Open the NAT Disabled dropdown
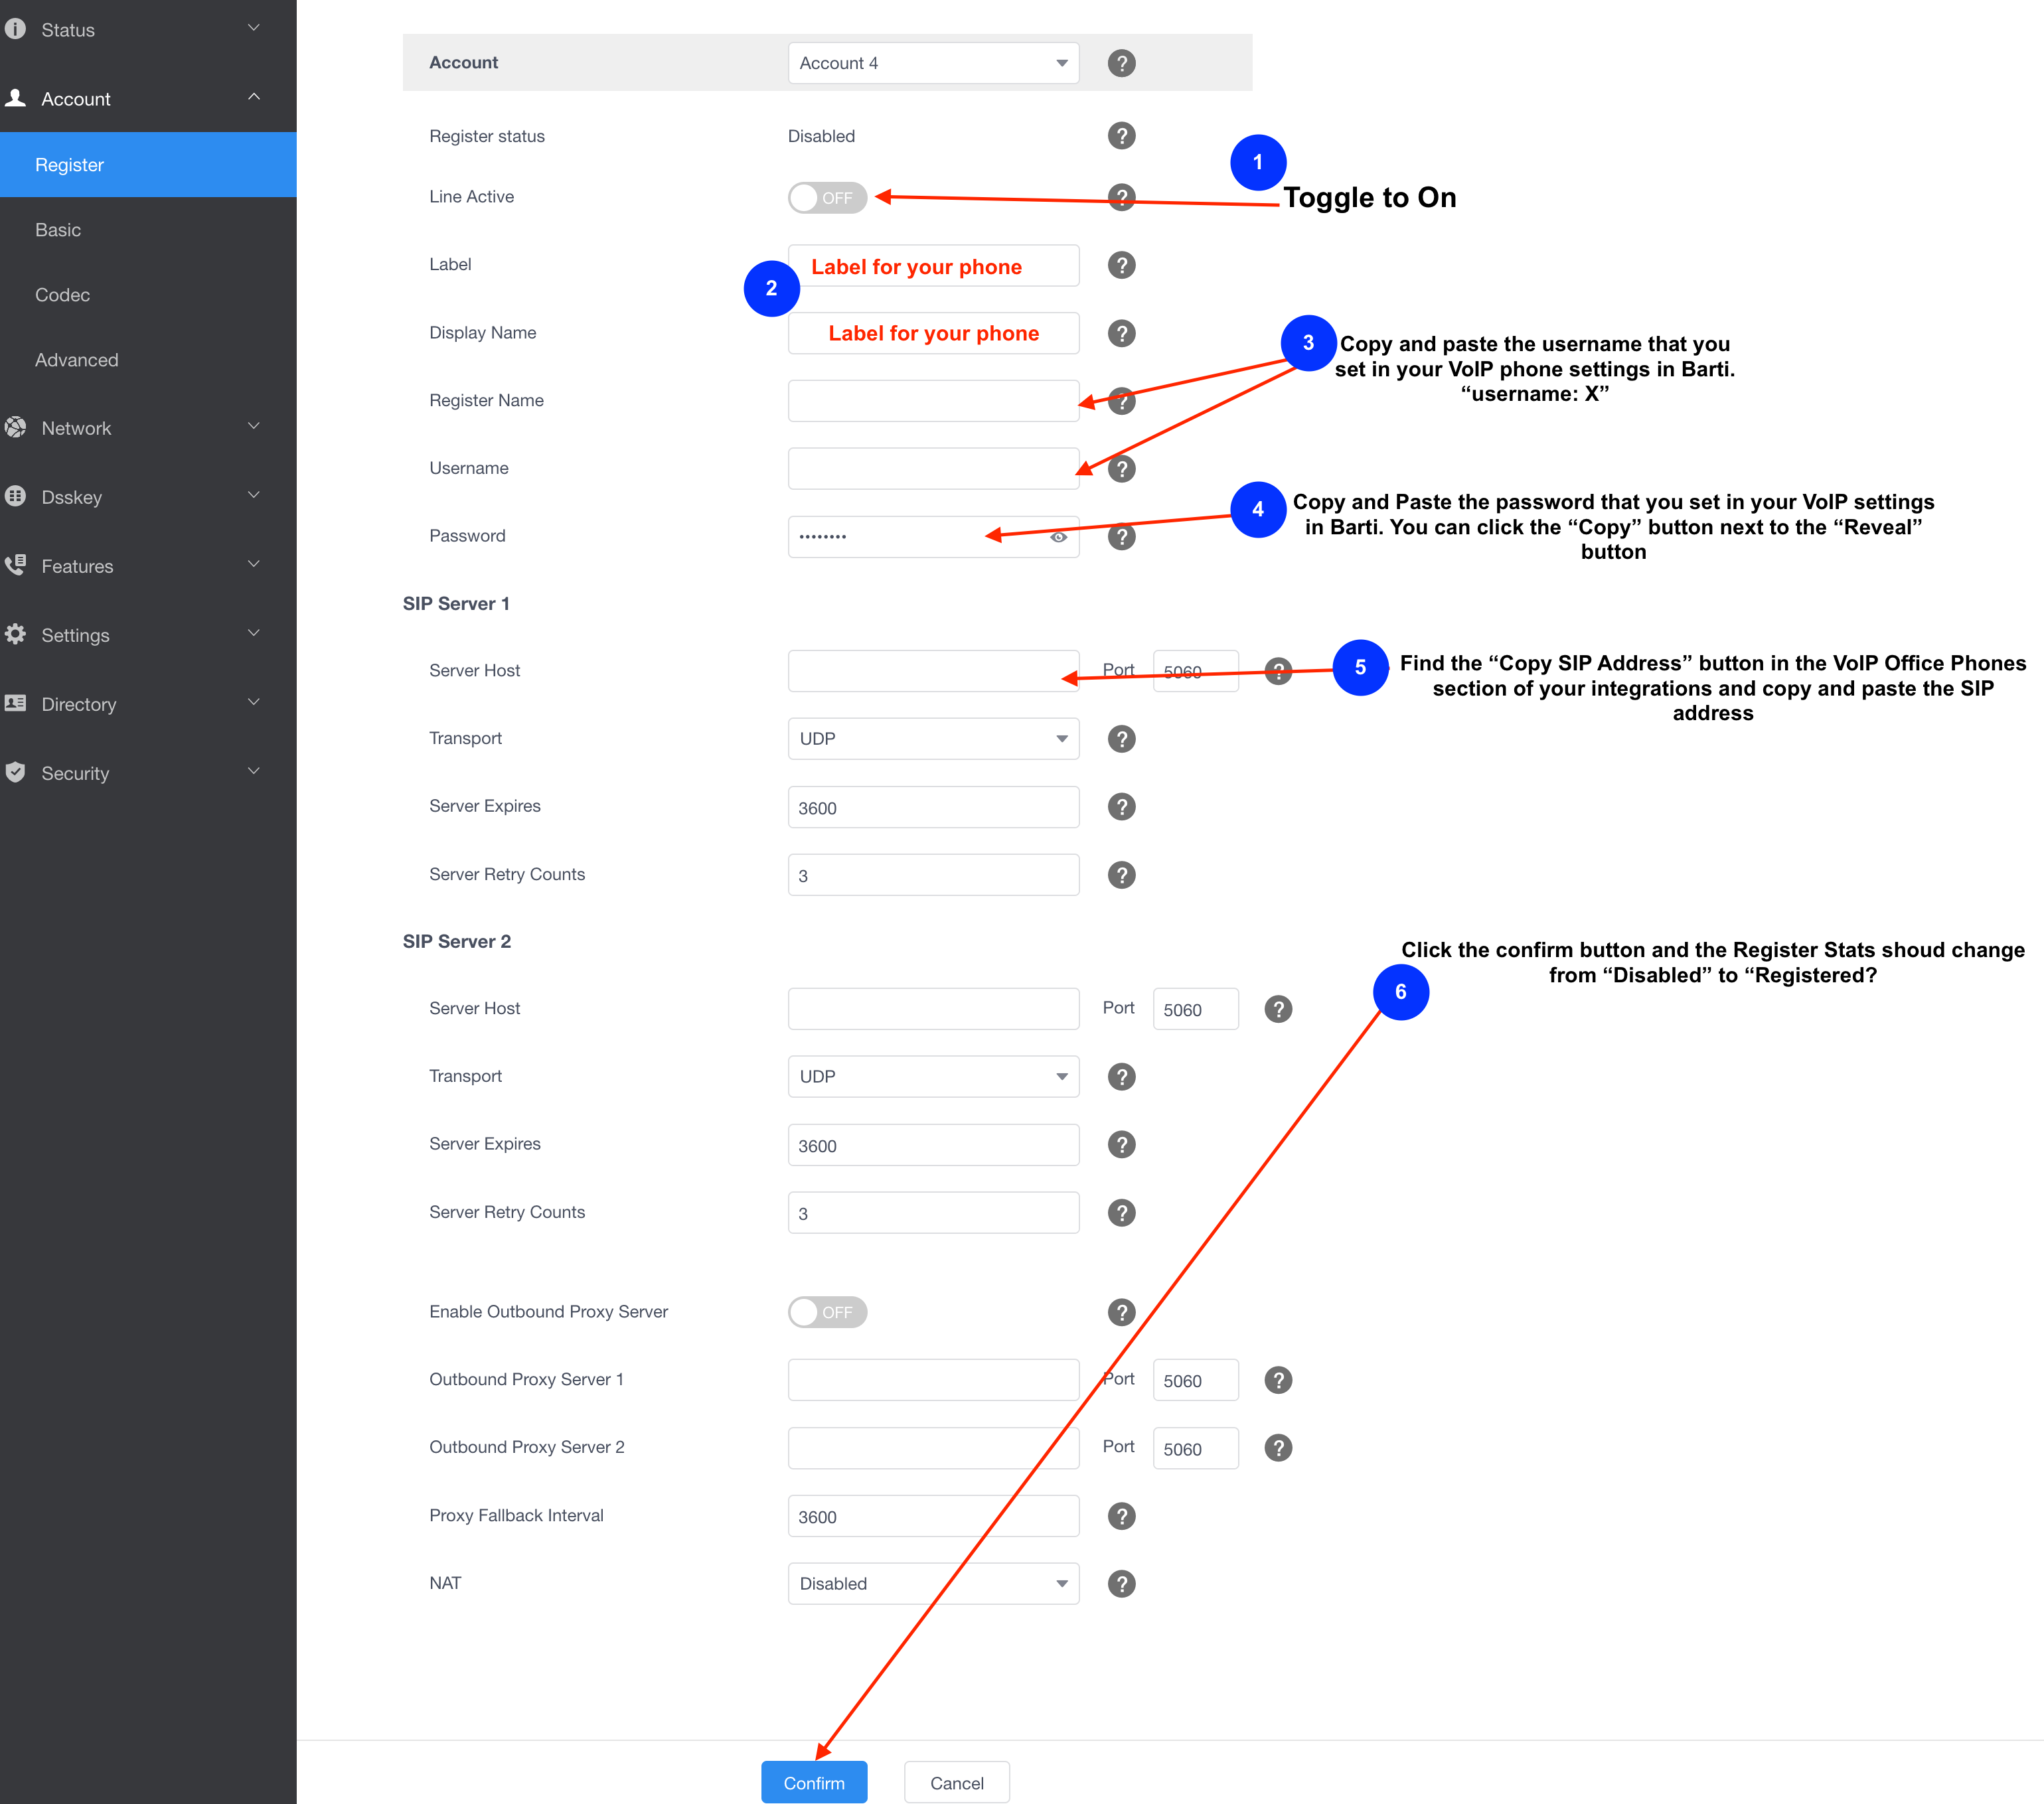Viewport: 2044px width, 1804px height. [x=933, y=1584]
